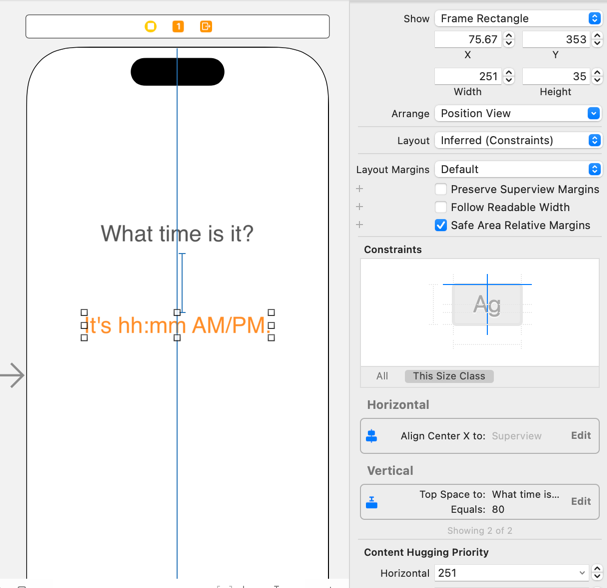The image size is (607, 588).
Task: Uncheck Safe Area Relative Margins
Action: pos(441,225)
